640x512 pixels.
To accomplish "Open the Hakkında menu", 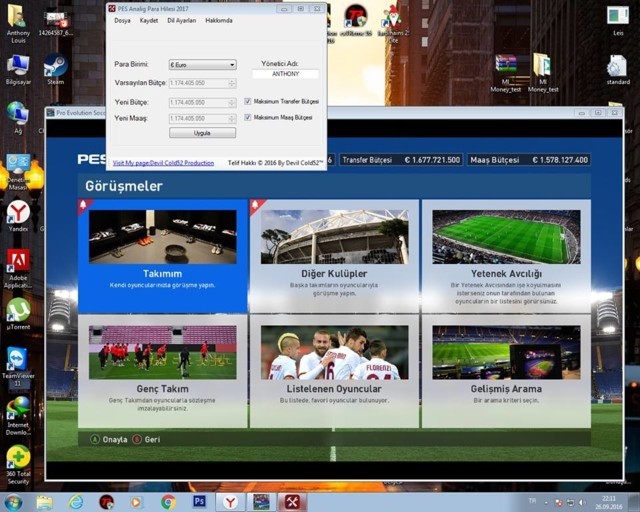I will pyautogui.click(x=219, y=20).
